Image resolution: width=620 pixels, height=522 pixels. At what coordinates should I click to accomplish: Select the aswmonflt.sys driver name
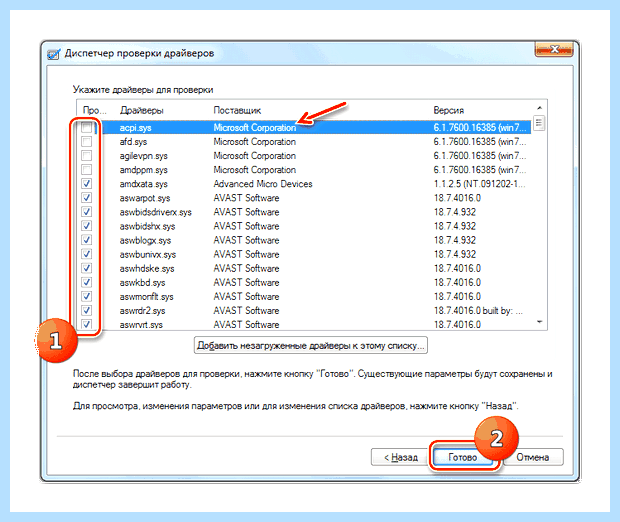click(x=146, y=297)
